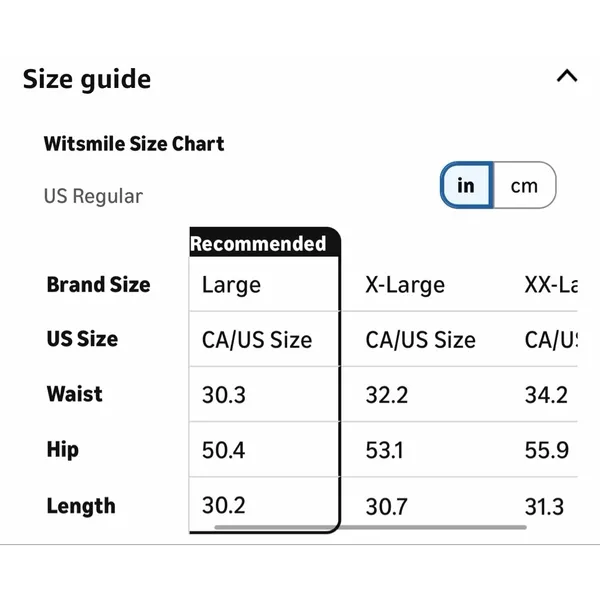Image resolution: width=600 pixels, height=600 pixels.
Task: Collapse the Size guide section chevron
Action: (567, 76)
